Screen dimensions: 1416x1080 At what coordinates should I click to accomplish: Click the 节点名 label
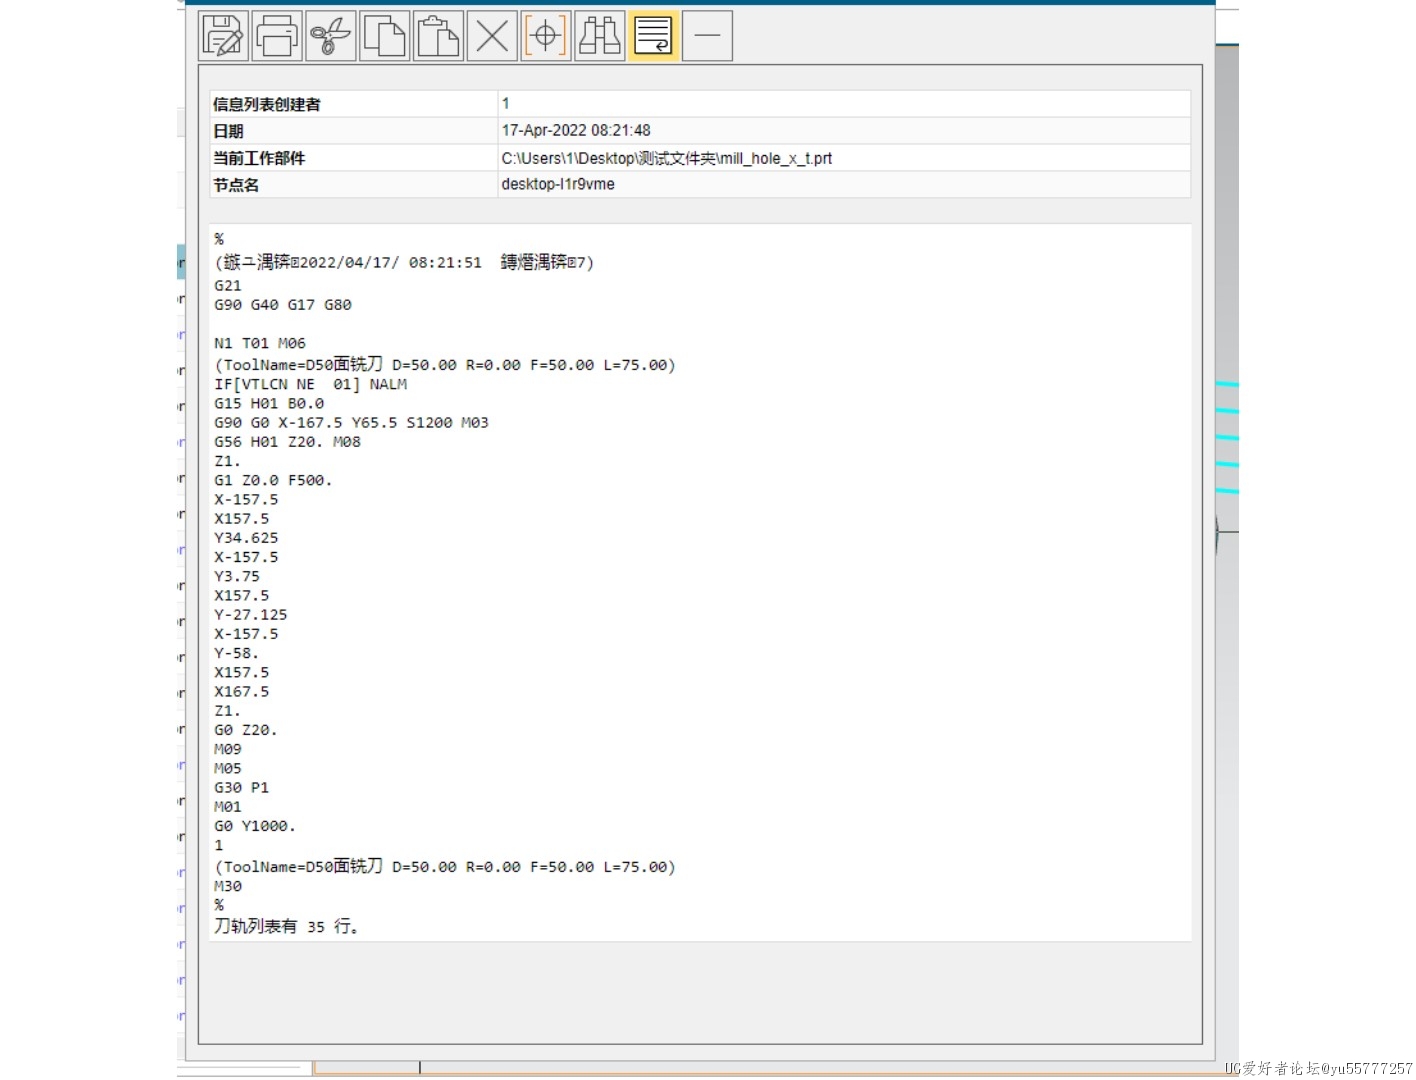pyautogui.click(x=236, y=185)
